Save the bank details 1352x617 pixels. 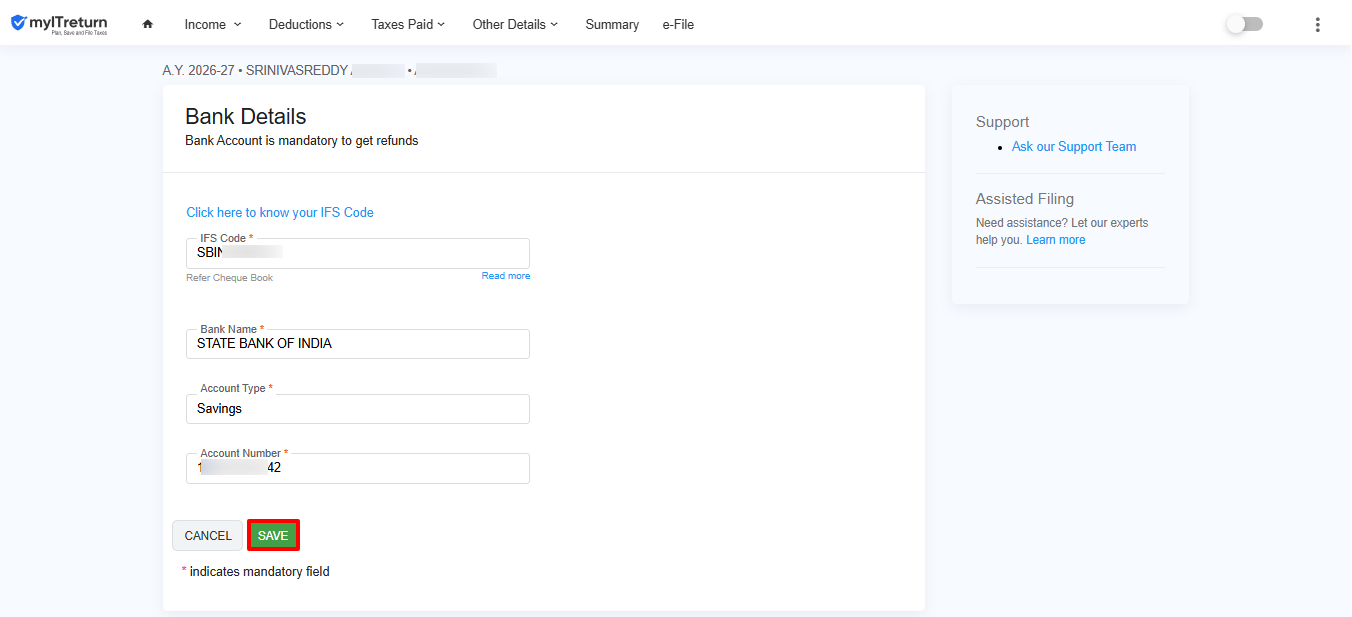coord(273,535)
